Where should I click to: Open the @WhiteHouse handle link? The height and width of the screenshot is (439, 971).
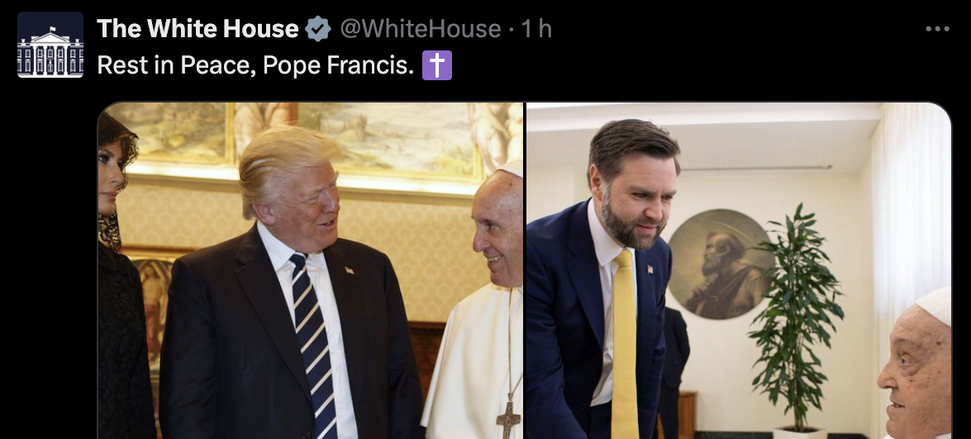pos(421,30)
